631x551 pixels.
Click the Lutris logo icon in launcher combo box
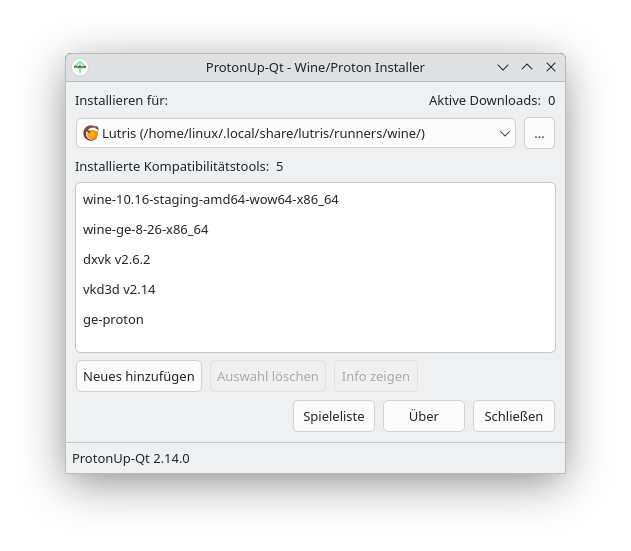point(91,133)
